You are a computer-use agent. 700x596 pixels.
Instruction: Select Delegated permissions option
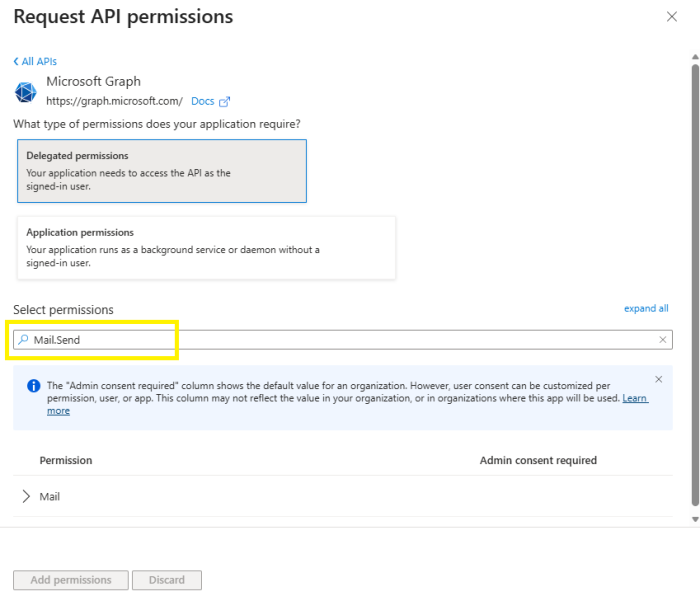(162, 171)
